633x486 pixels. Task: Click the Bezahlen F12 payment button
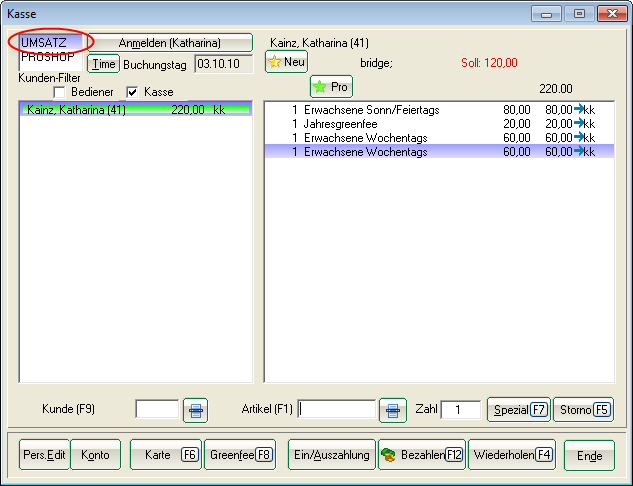(420, 455)
